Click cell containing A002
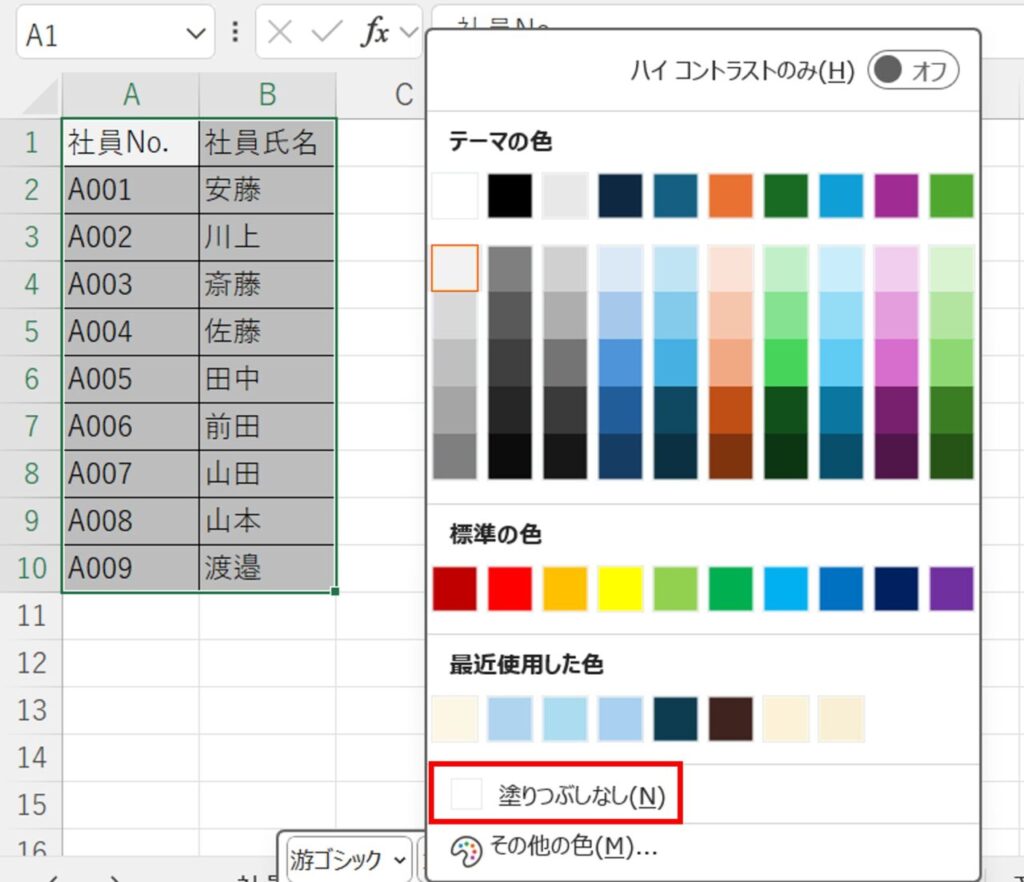This screenshot has width=1024, height=882. pyautogui.click(x=131, y=237)
